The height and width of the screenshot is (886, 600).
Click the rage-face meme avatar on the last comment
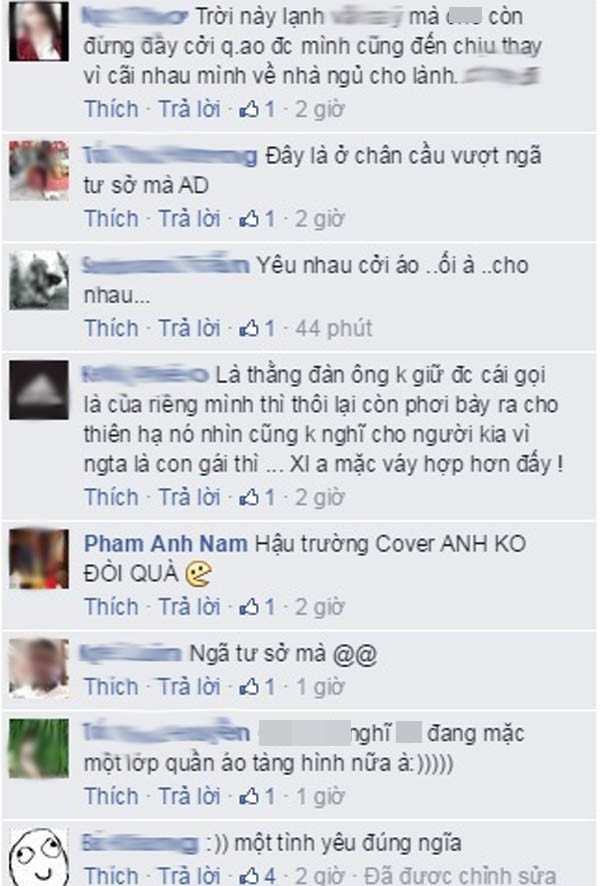pyautogui.click(x=39, y=857)
